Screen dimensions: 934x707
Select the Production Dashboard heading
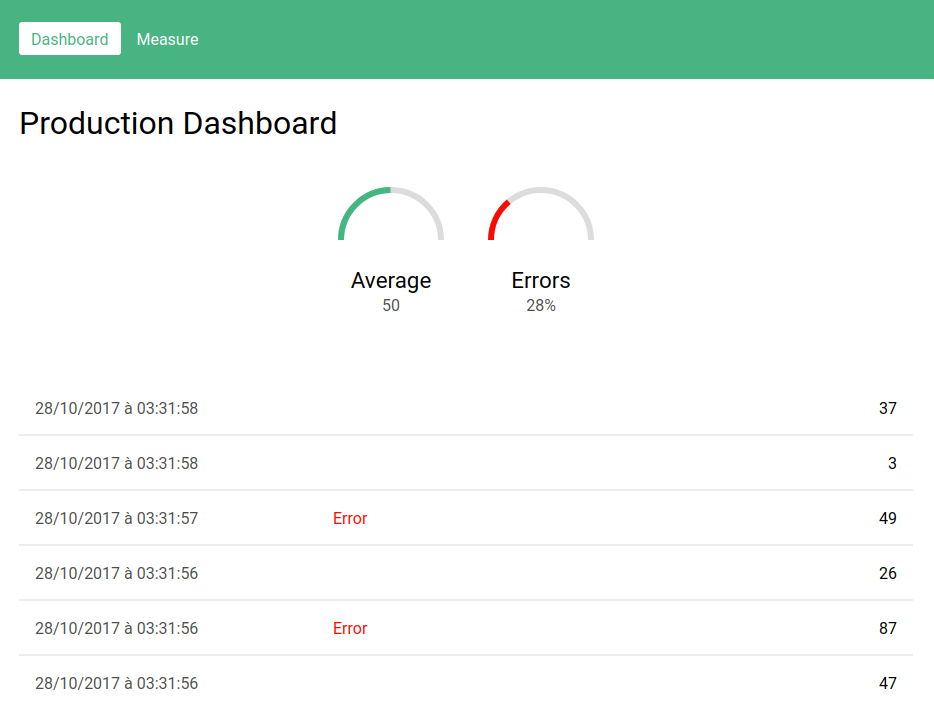click(178, 123)
